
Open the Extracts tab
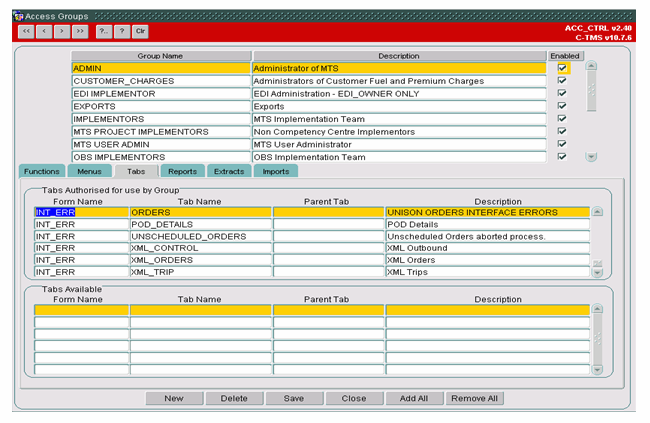(229, 171)
